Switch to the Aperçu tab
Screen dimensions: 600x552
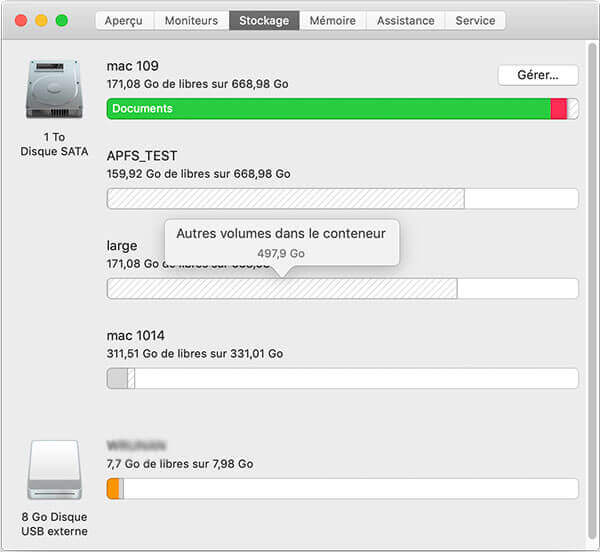(x=124, y=21)
